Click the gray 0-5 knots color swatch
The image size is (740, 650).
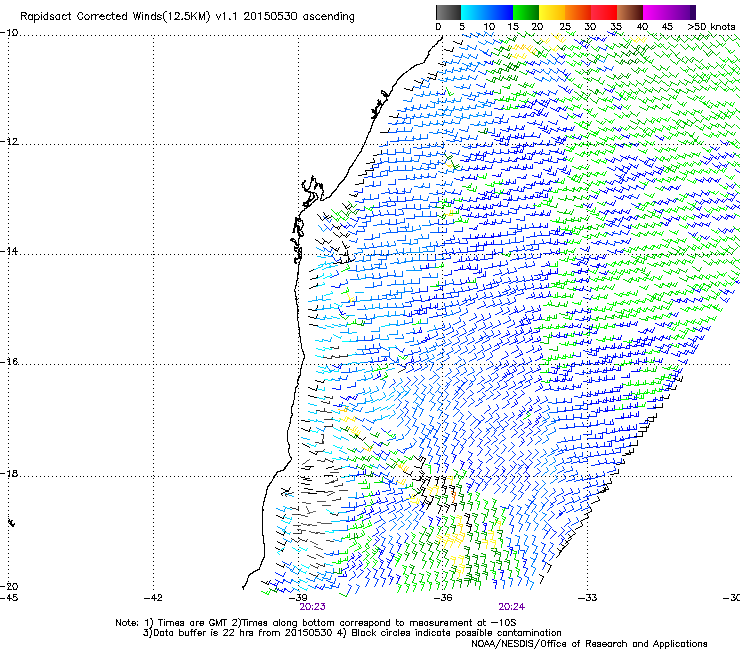point(448,12)
